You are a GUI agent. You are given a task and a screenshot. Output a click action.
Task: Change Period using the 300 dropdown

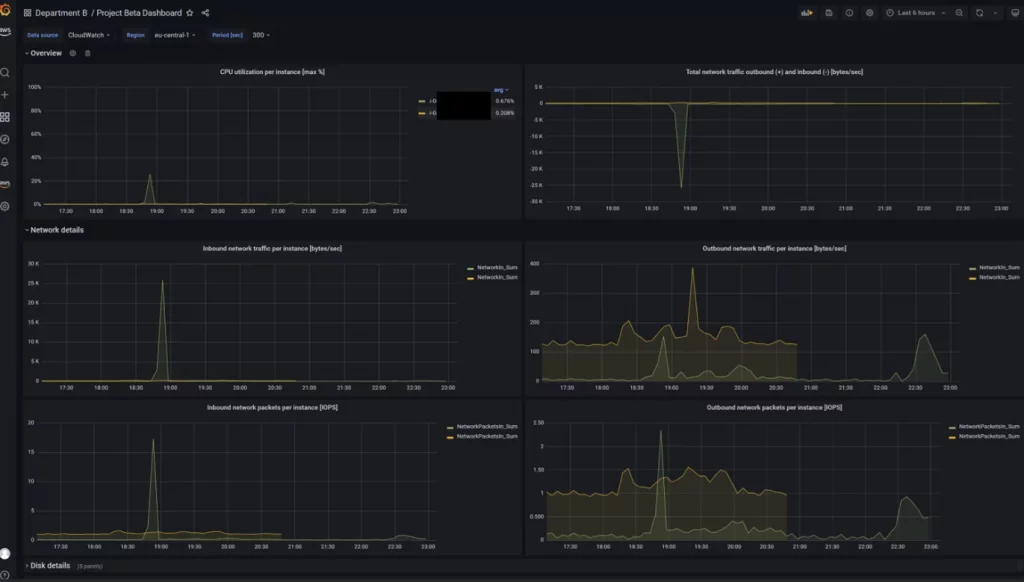[x=260, y=34]
